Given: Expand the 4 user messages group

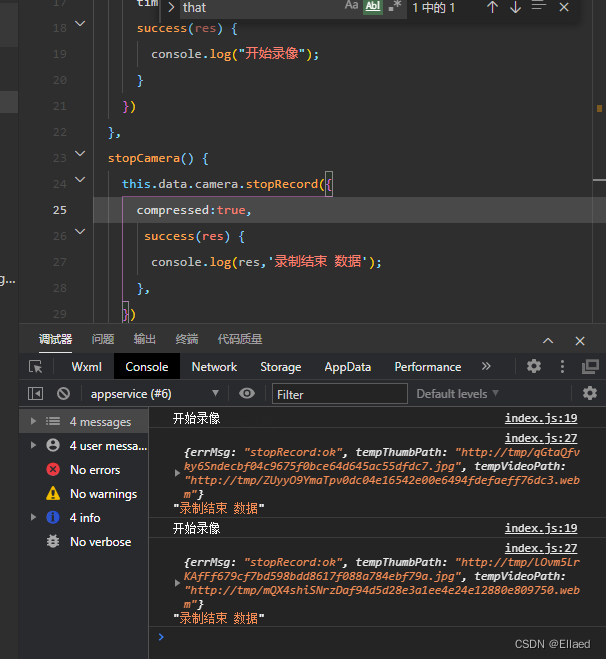Looking at the screenshot, I should tap(33, 445).
